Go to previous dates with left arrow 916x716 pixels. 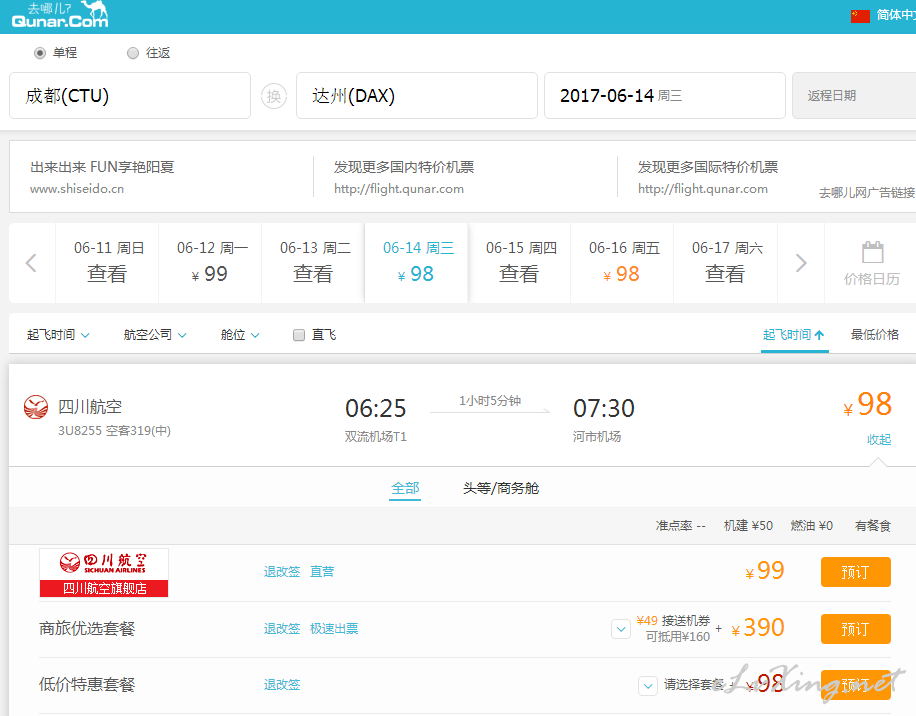[32, 263]
